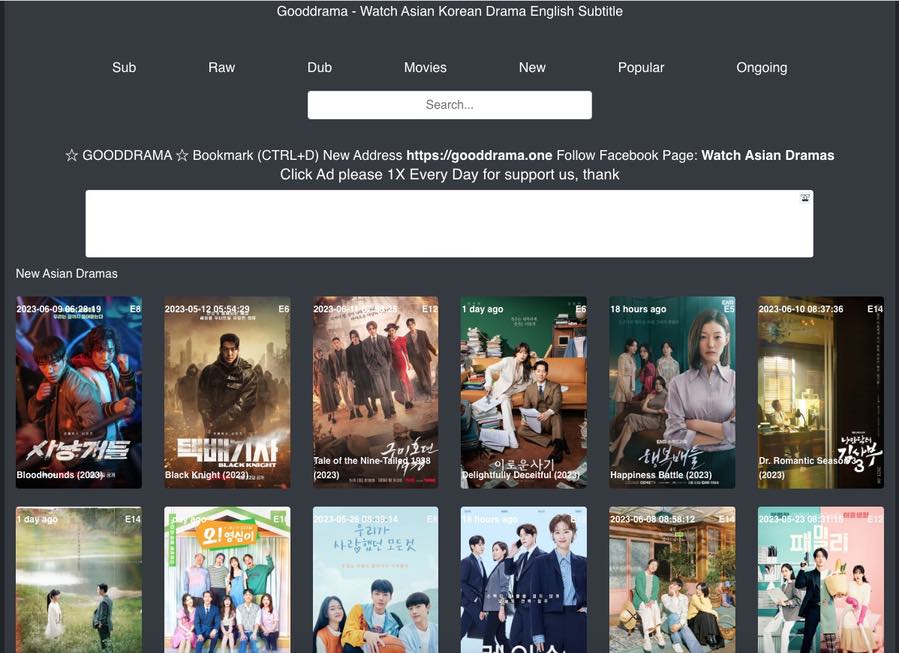Open the Oh! Youngsim poster in second row
Screen dimensions: 899x653
[x=226, y=580]
